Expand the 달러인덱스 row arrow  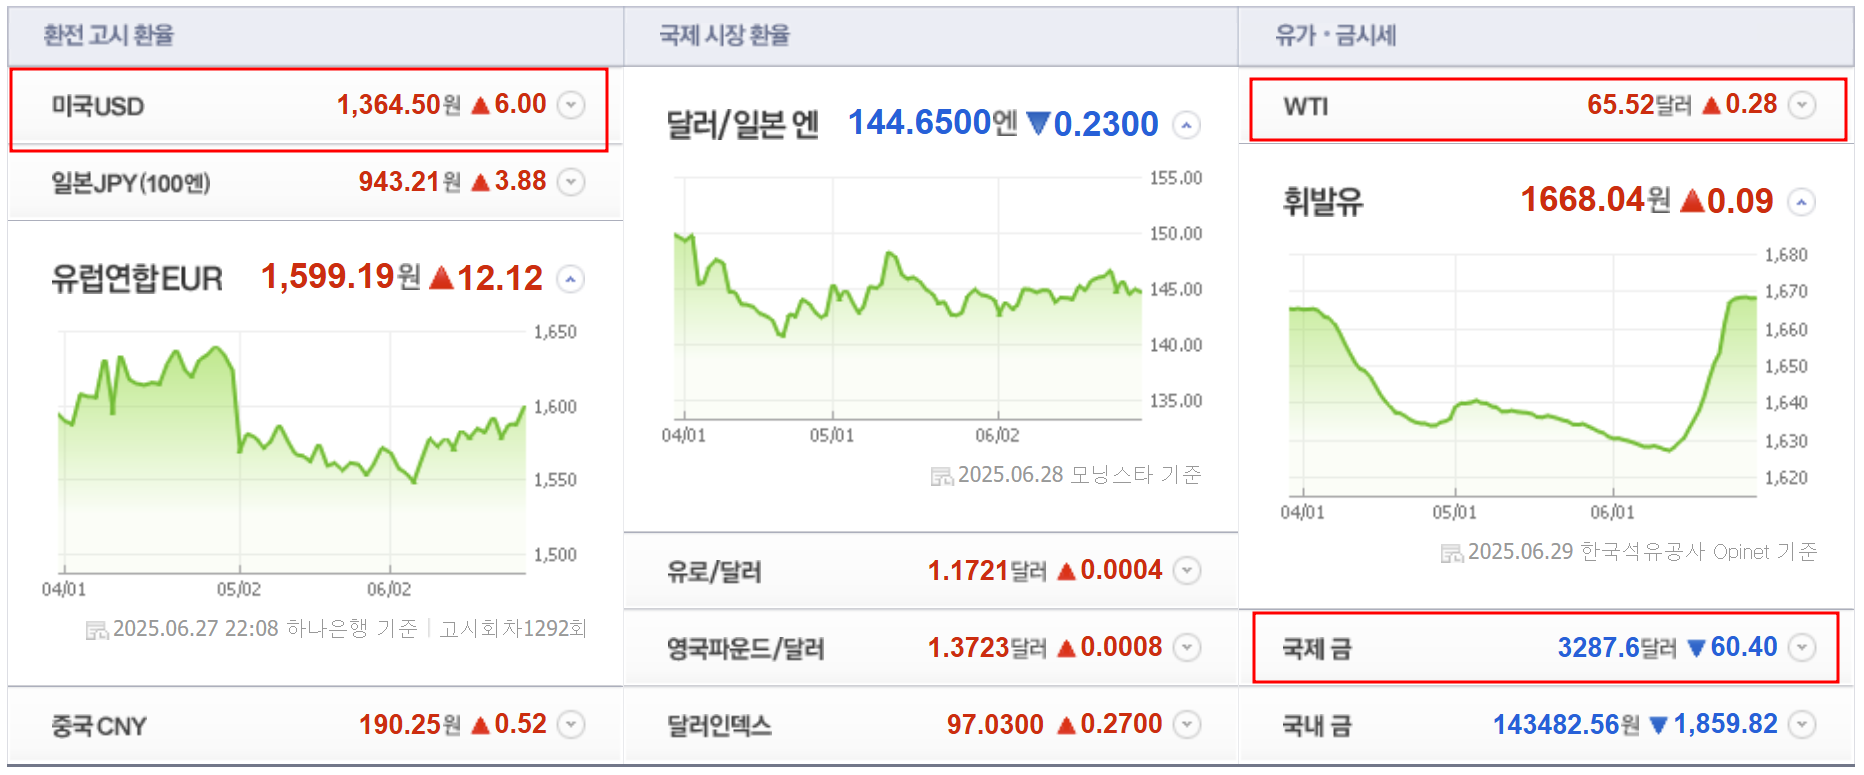1186,724
